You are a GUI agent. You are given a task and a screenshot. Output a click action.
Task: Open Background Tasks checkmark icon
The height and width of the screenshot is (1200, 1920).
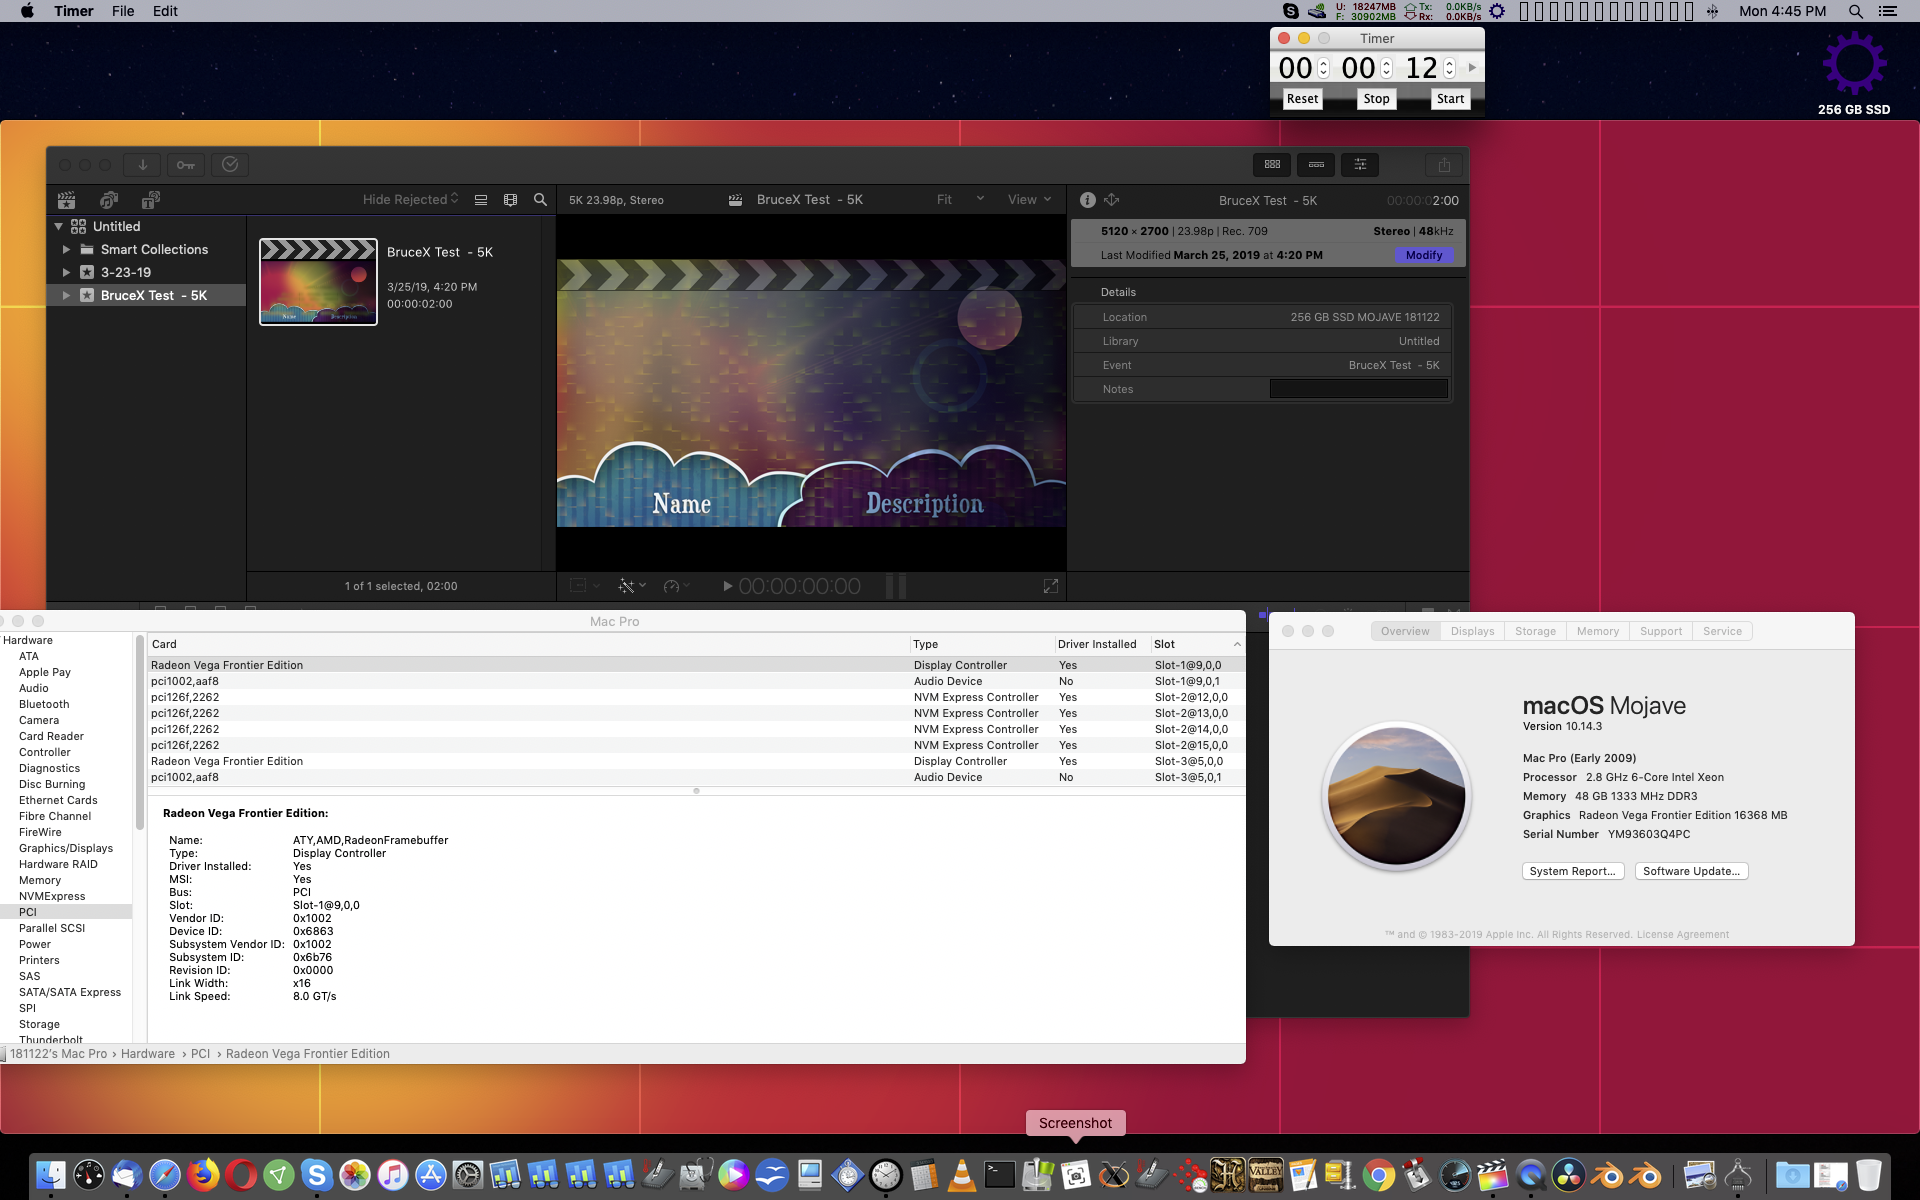(x=230, y=165)
